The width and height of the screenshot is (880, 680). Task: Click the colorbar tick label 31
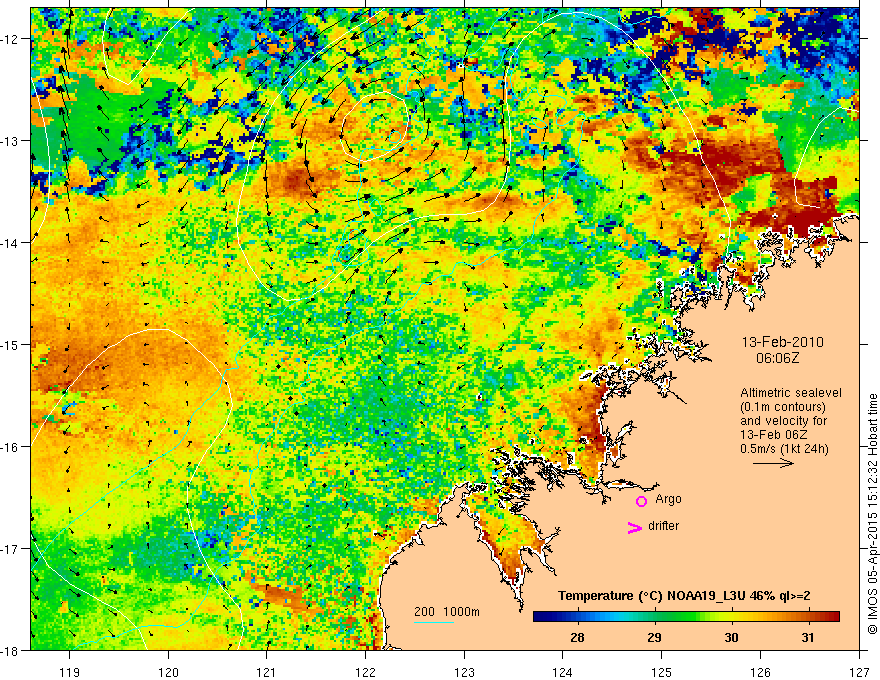pos(808,637)
